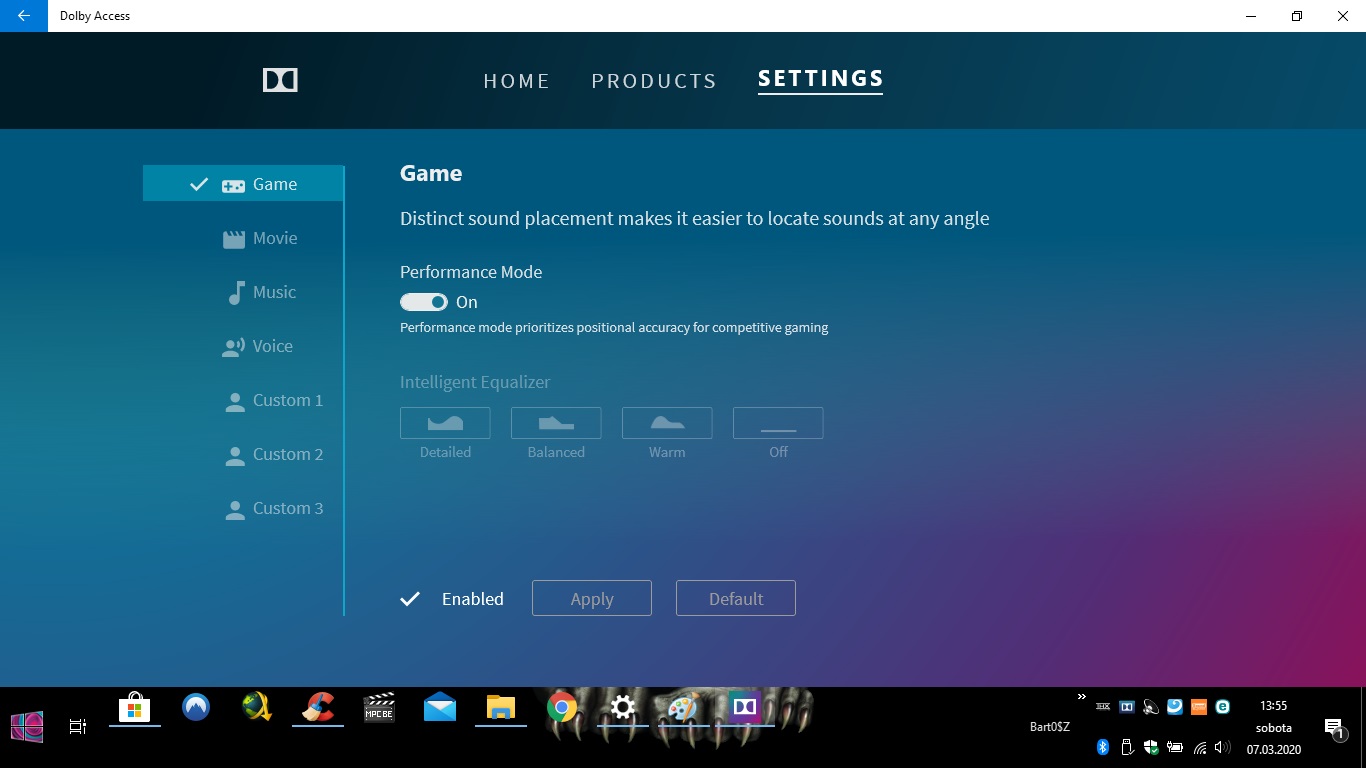Open the Windows Start menu
Viewport: 1366px width, 768px height.
pos(27,726)
